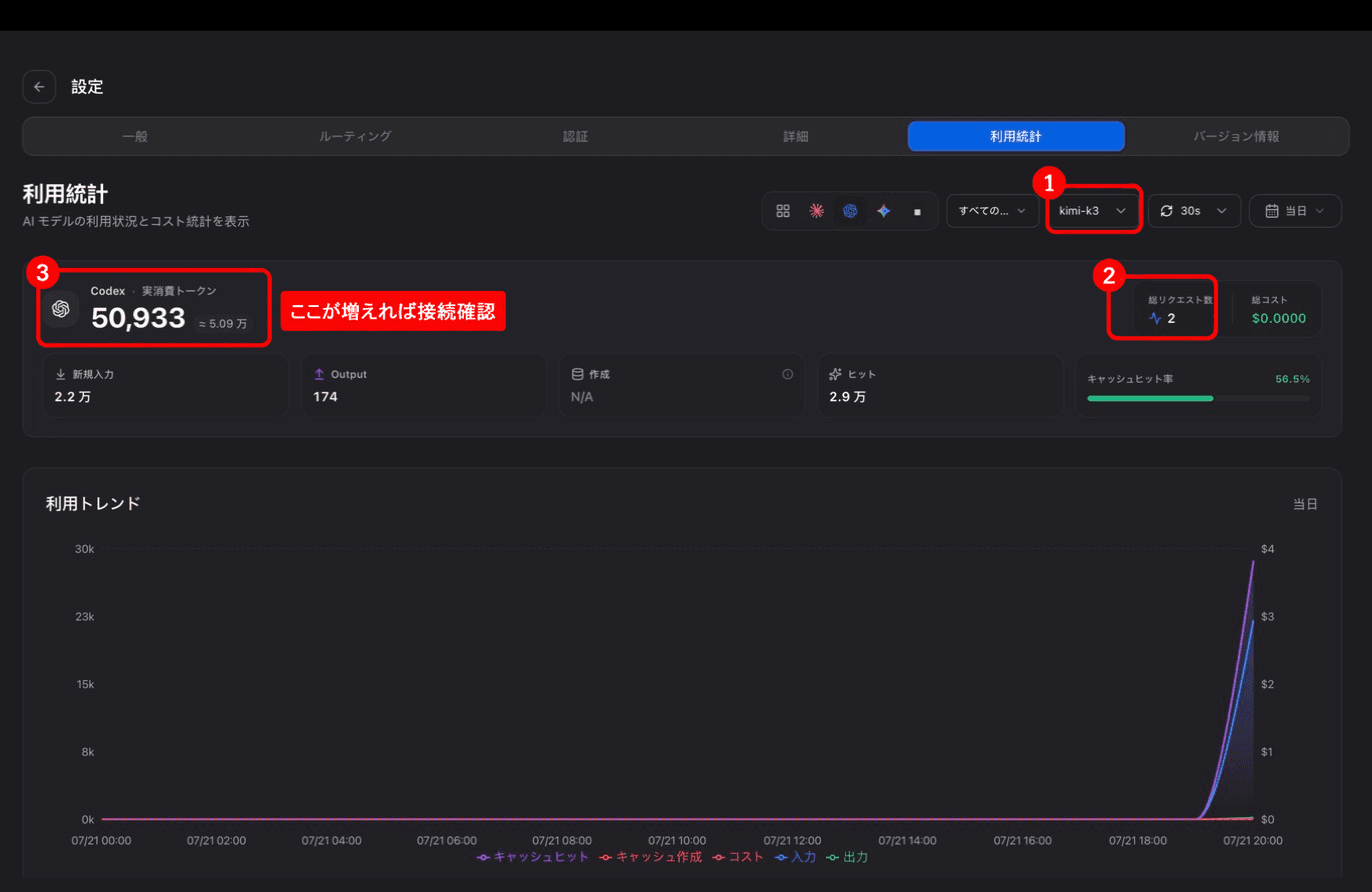Switch to the 一般 tab
Screen dimensions: 1372x892
pos(135,136)
